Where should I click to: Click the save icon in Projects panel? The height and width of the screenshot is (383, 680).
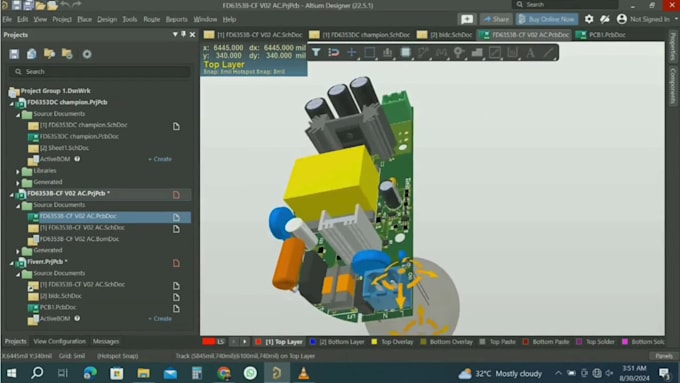point(14,54)
